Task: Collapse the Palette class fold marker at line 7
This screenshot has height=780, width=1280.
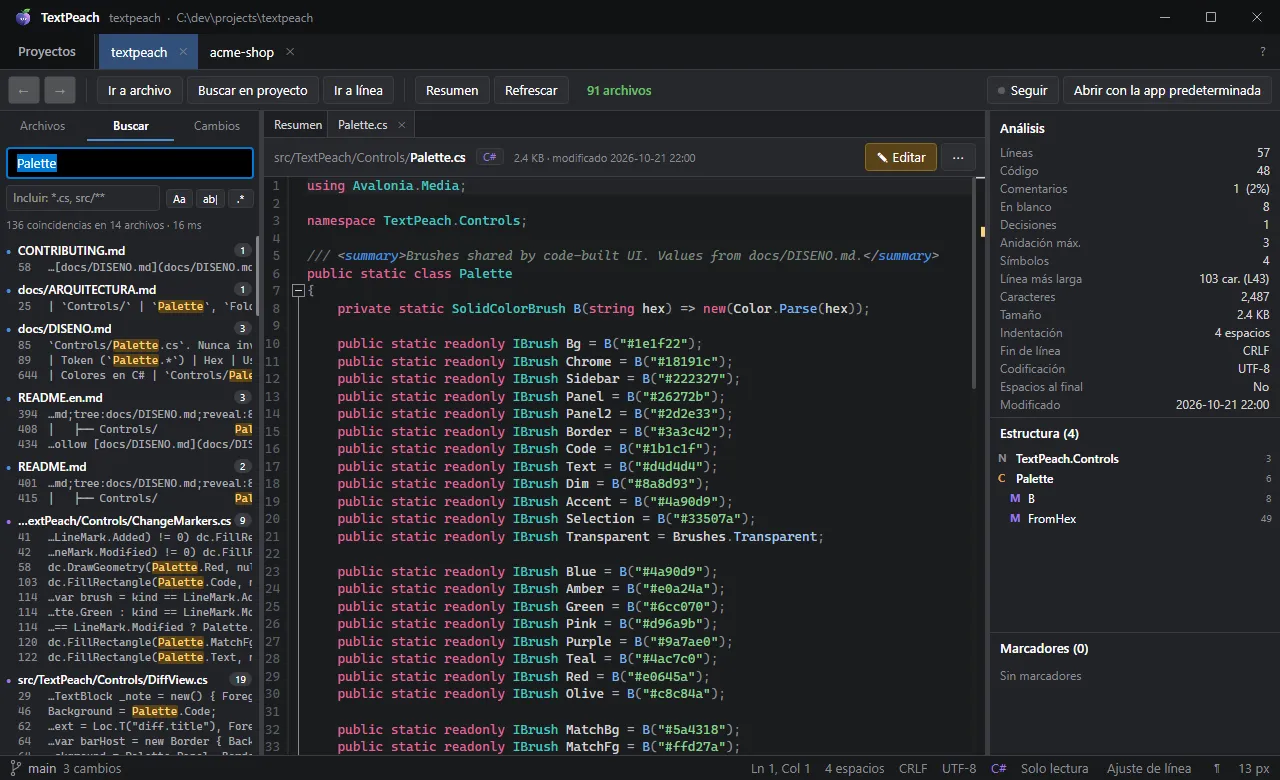Action: tap(297, 291)
